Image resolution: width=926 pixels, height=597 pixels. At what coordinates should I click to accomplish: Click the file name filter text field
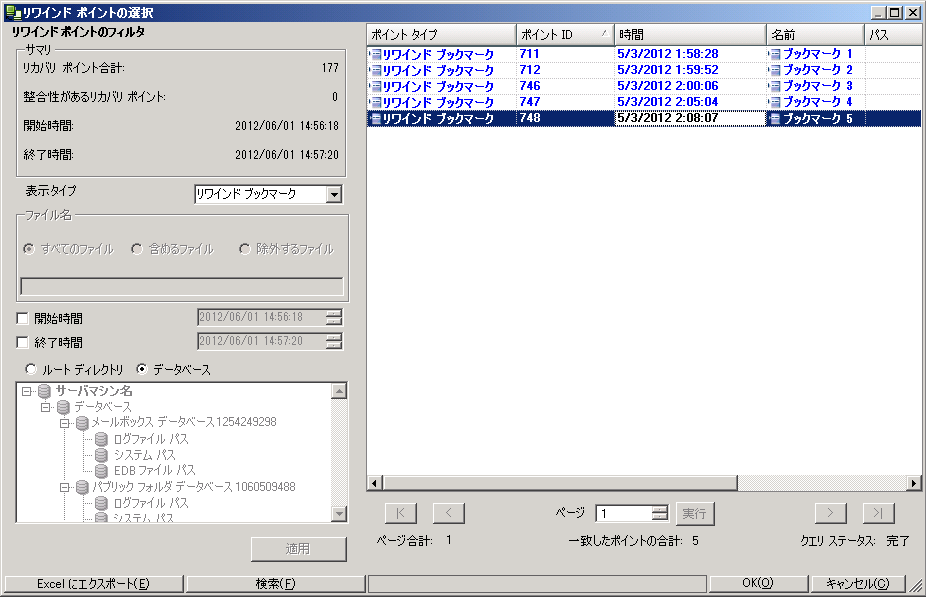coord(182,286)
